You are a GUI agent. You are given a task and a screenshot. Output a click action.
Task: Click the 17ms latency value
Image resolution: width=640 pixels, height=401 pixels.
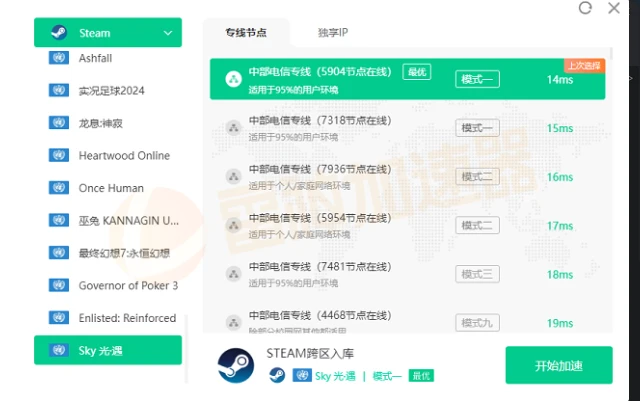click(x=560, y=225)
